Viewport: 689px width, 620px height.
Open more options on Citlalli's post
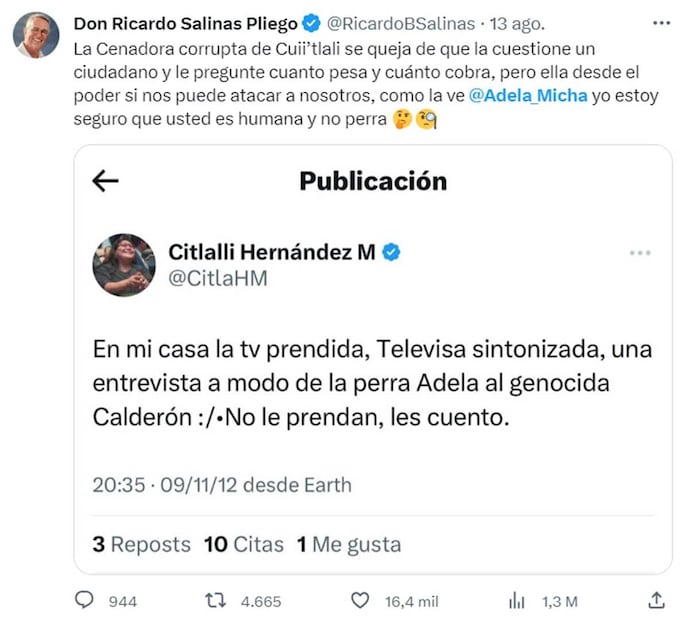[640, 253]
